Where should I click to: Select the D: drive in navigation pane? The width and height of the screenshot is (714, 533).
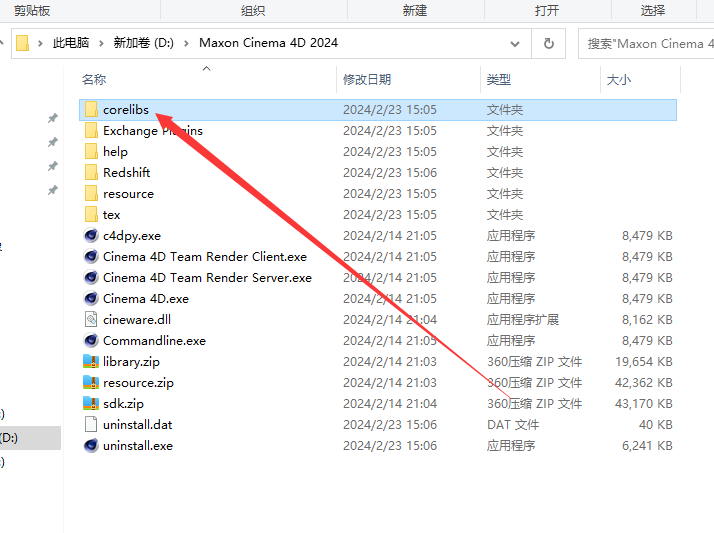coord(30,438)
